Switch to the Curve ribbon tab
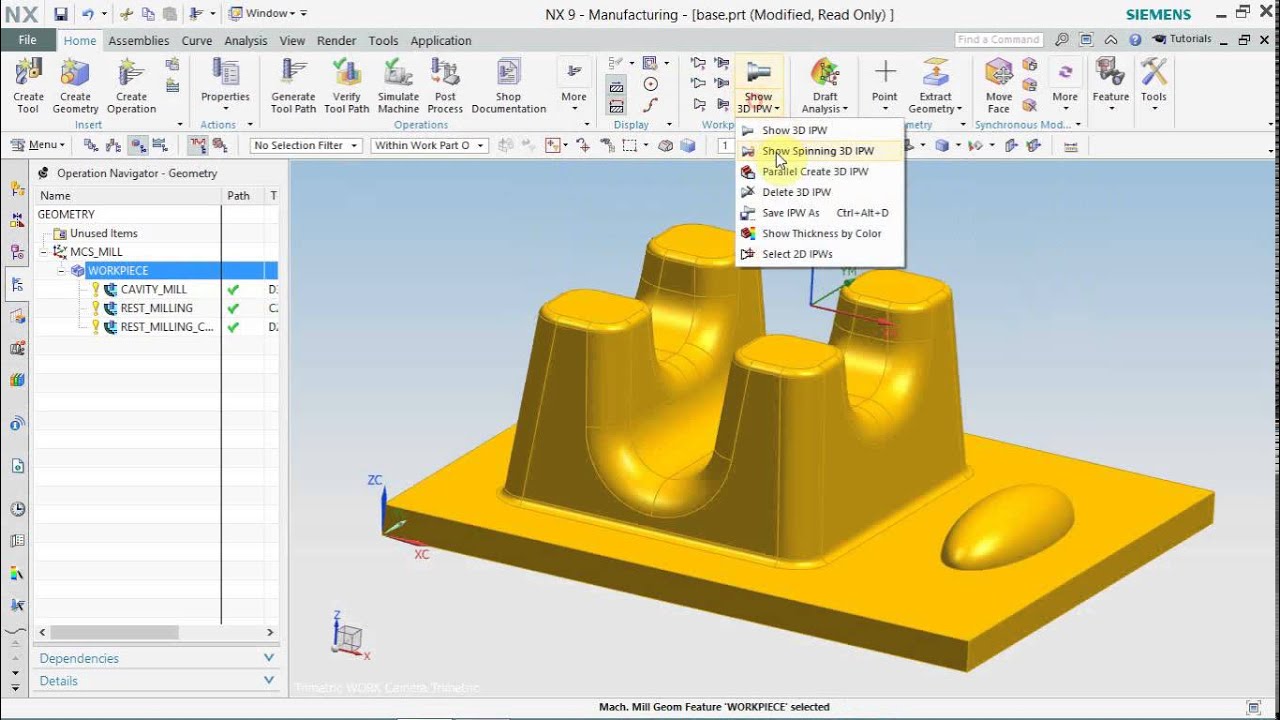 (196, 41)
